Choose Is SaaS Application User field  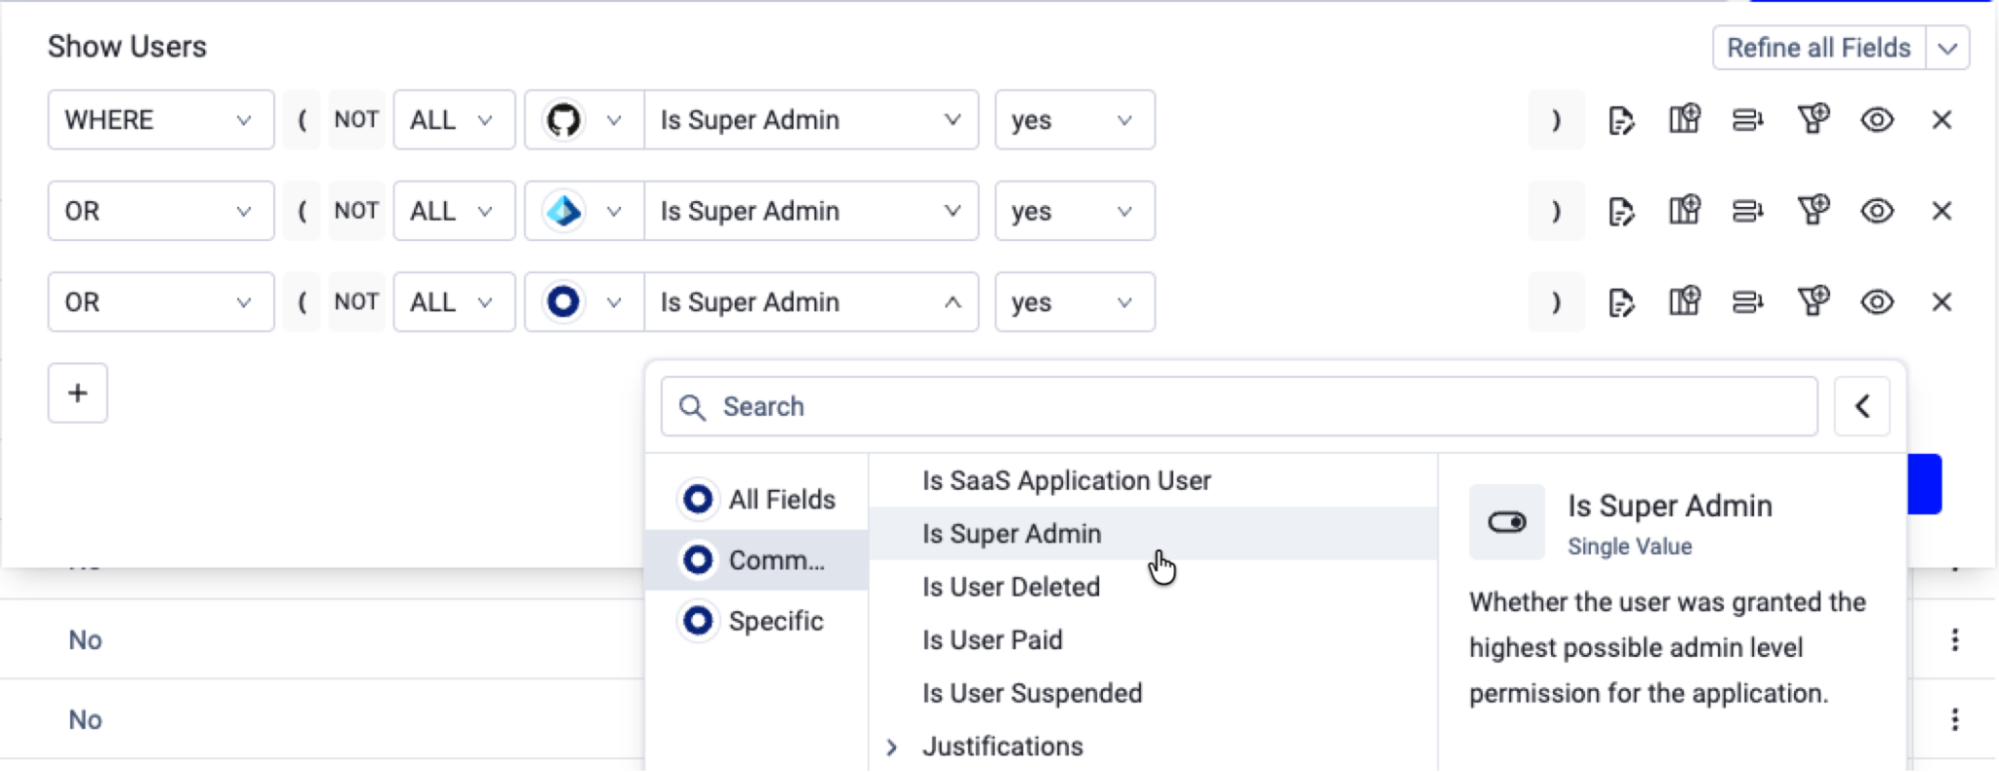tap(1153, 481)
